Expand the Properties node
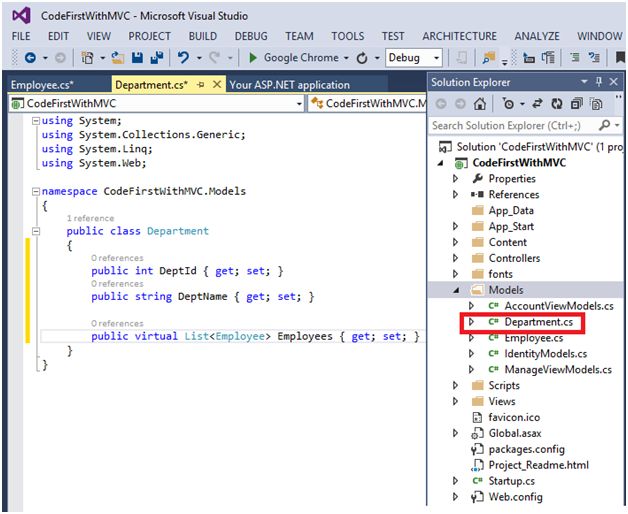 (455, 178)
